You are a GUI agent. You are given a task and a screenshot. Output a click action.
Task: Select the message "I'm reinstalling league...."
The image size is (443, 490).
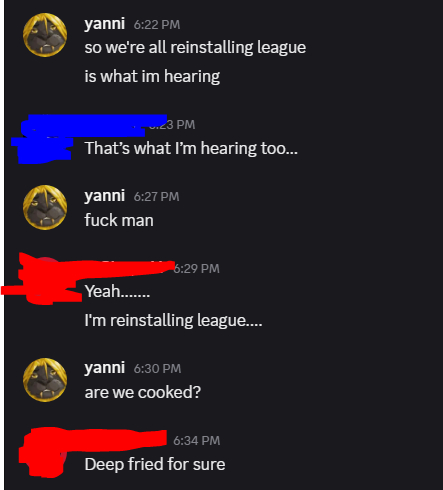173,320
